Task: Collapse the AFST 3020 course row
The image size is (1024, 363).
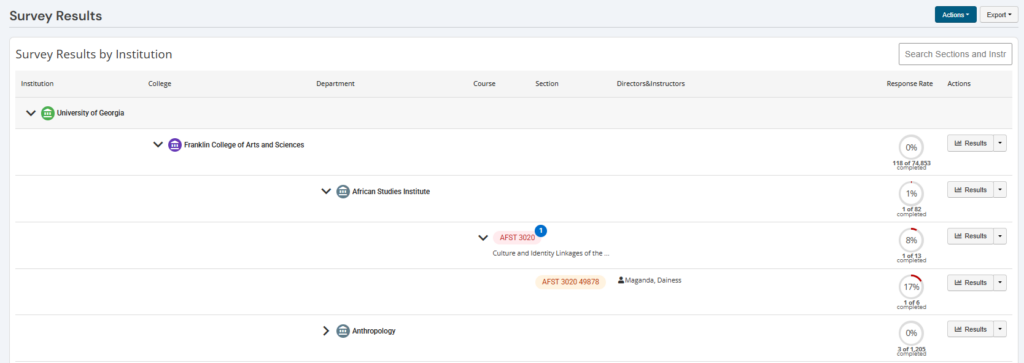Action: pos(483,238)
